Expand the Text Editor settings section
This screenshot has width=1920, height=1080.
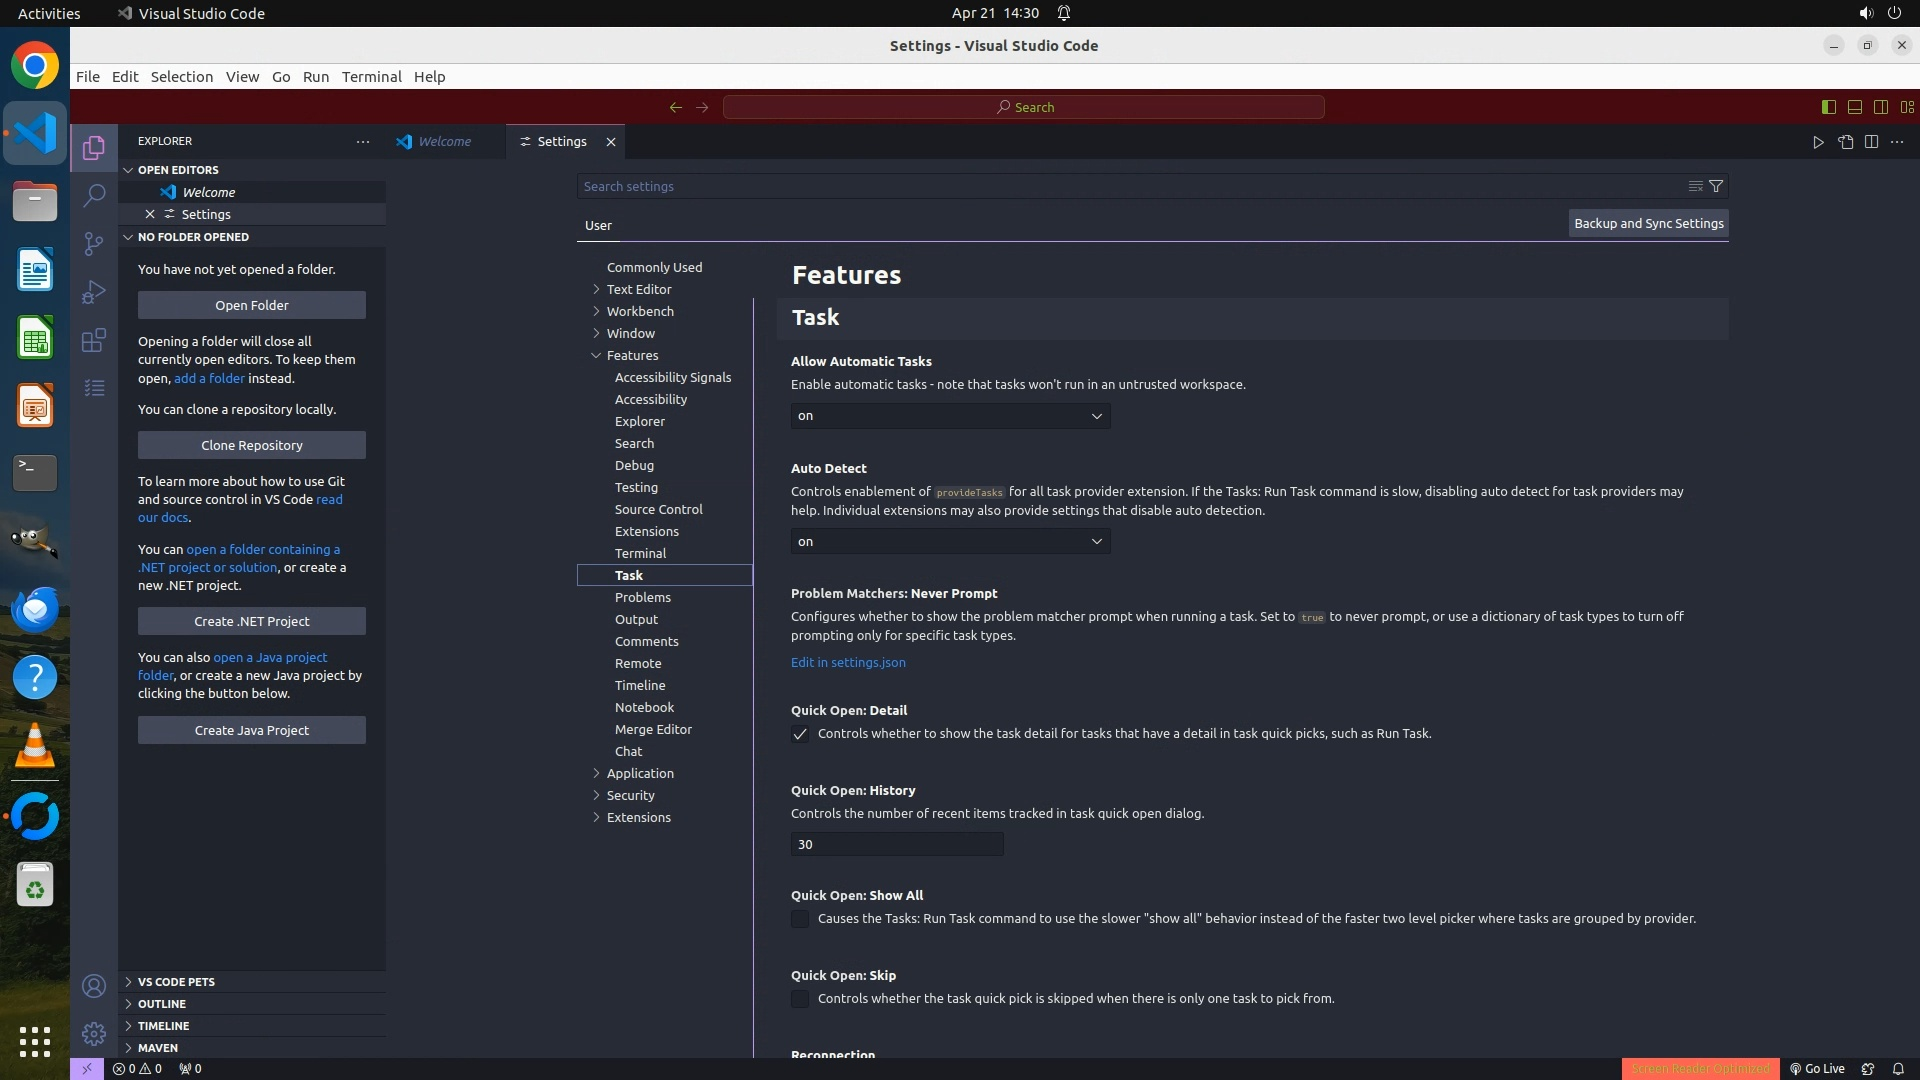point(638,289)
